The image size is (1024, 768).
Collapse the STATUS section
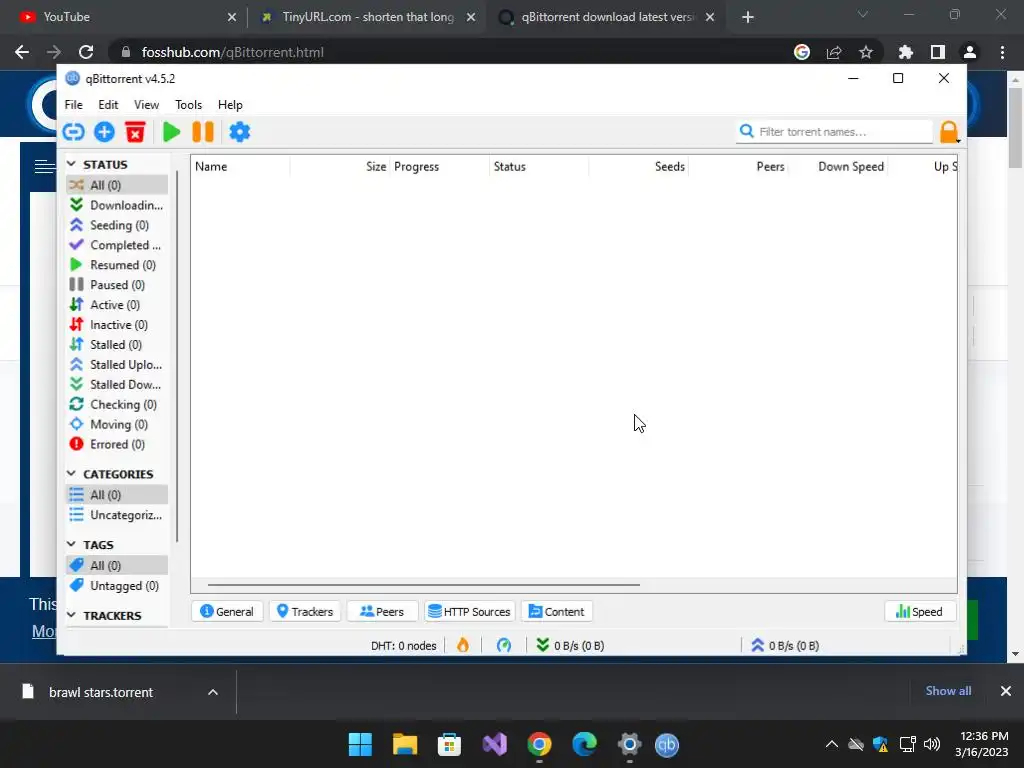71,165
